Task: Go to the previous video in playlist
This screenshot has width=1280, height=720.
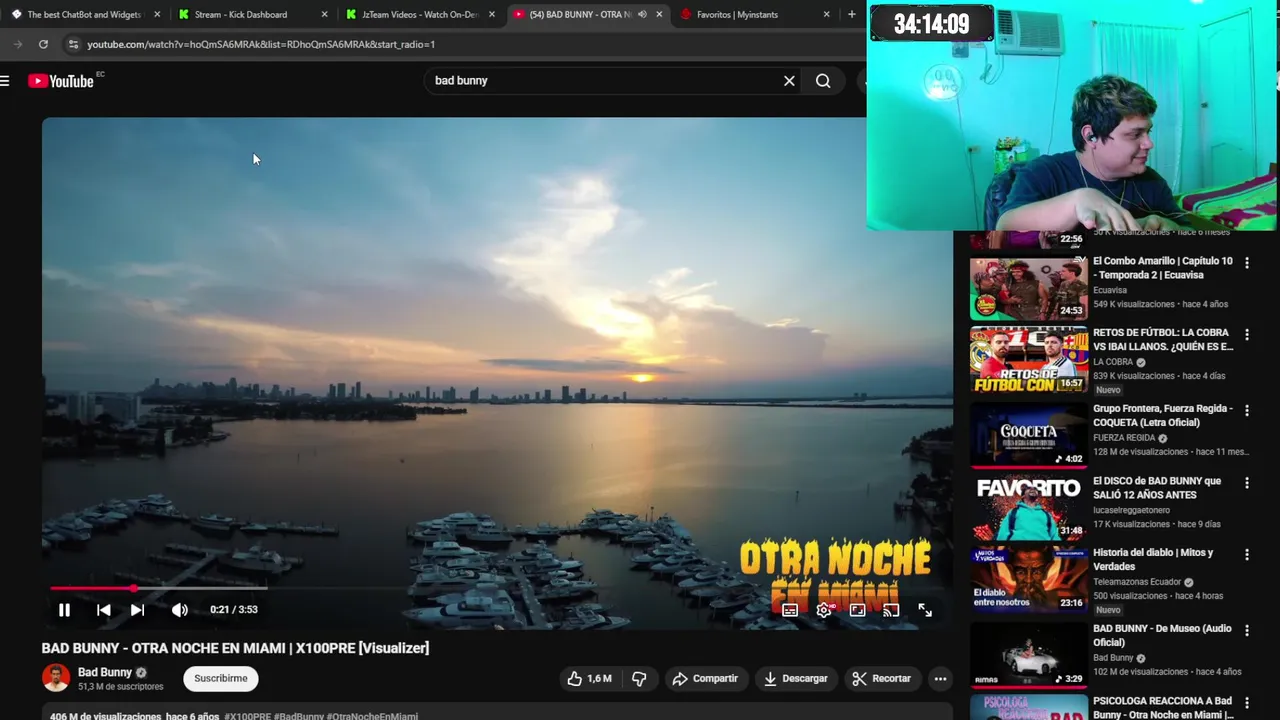Action: pos(103,610)
